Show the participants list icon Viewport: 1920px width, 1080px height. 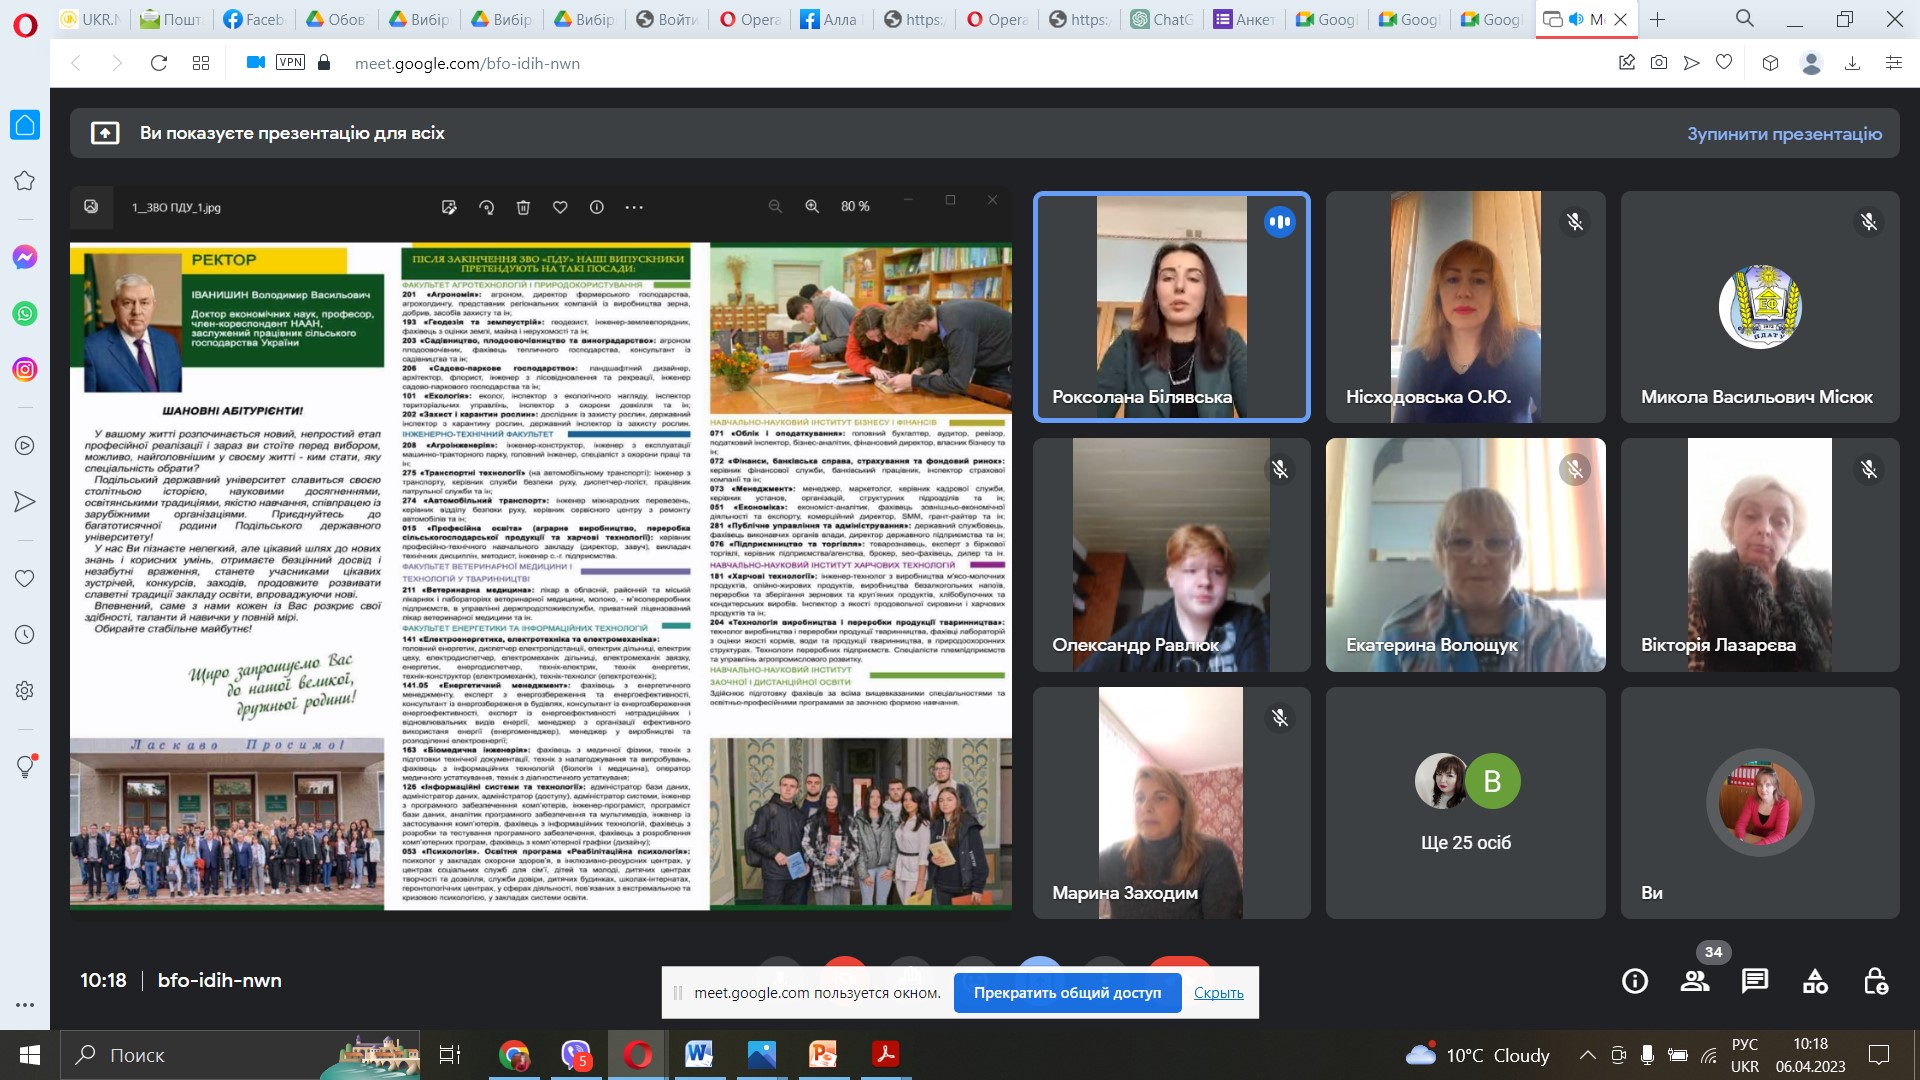point(1695,981)
